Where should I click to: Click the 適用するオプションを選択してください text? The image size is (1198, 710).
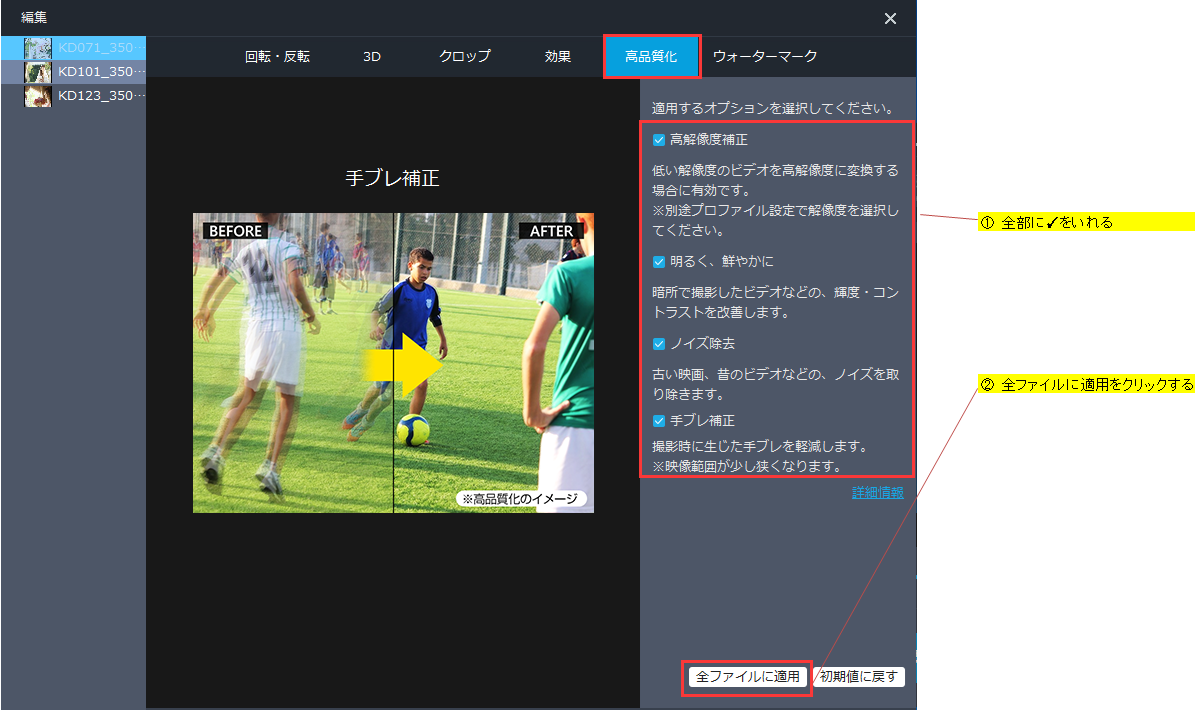pyautogui.click(x=772, y=109)
